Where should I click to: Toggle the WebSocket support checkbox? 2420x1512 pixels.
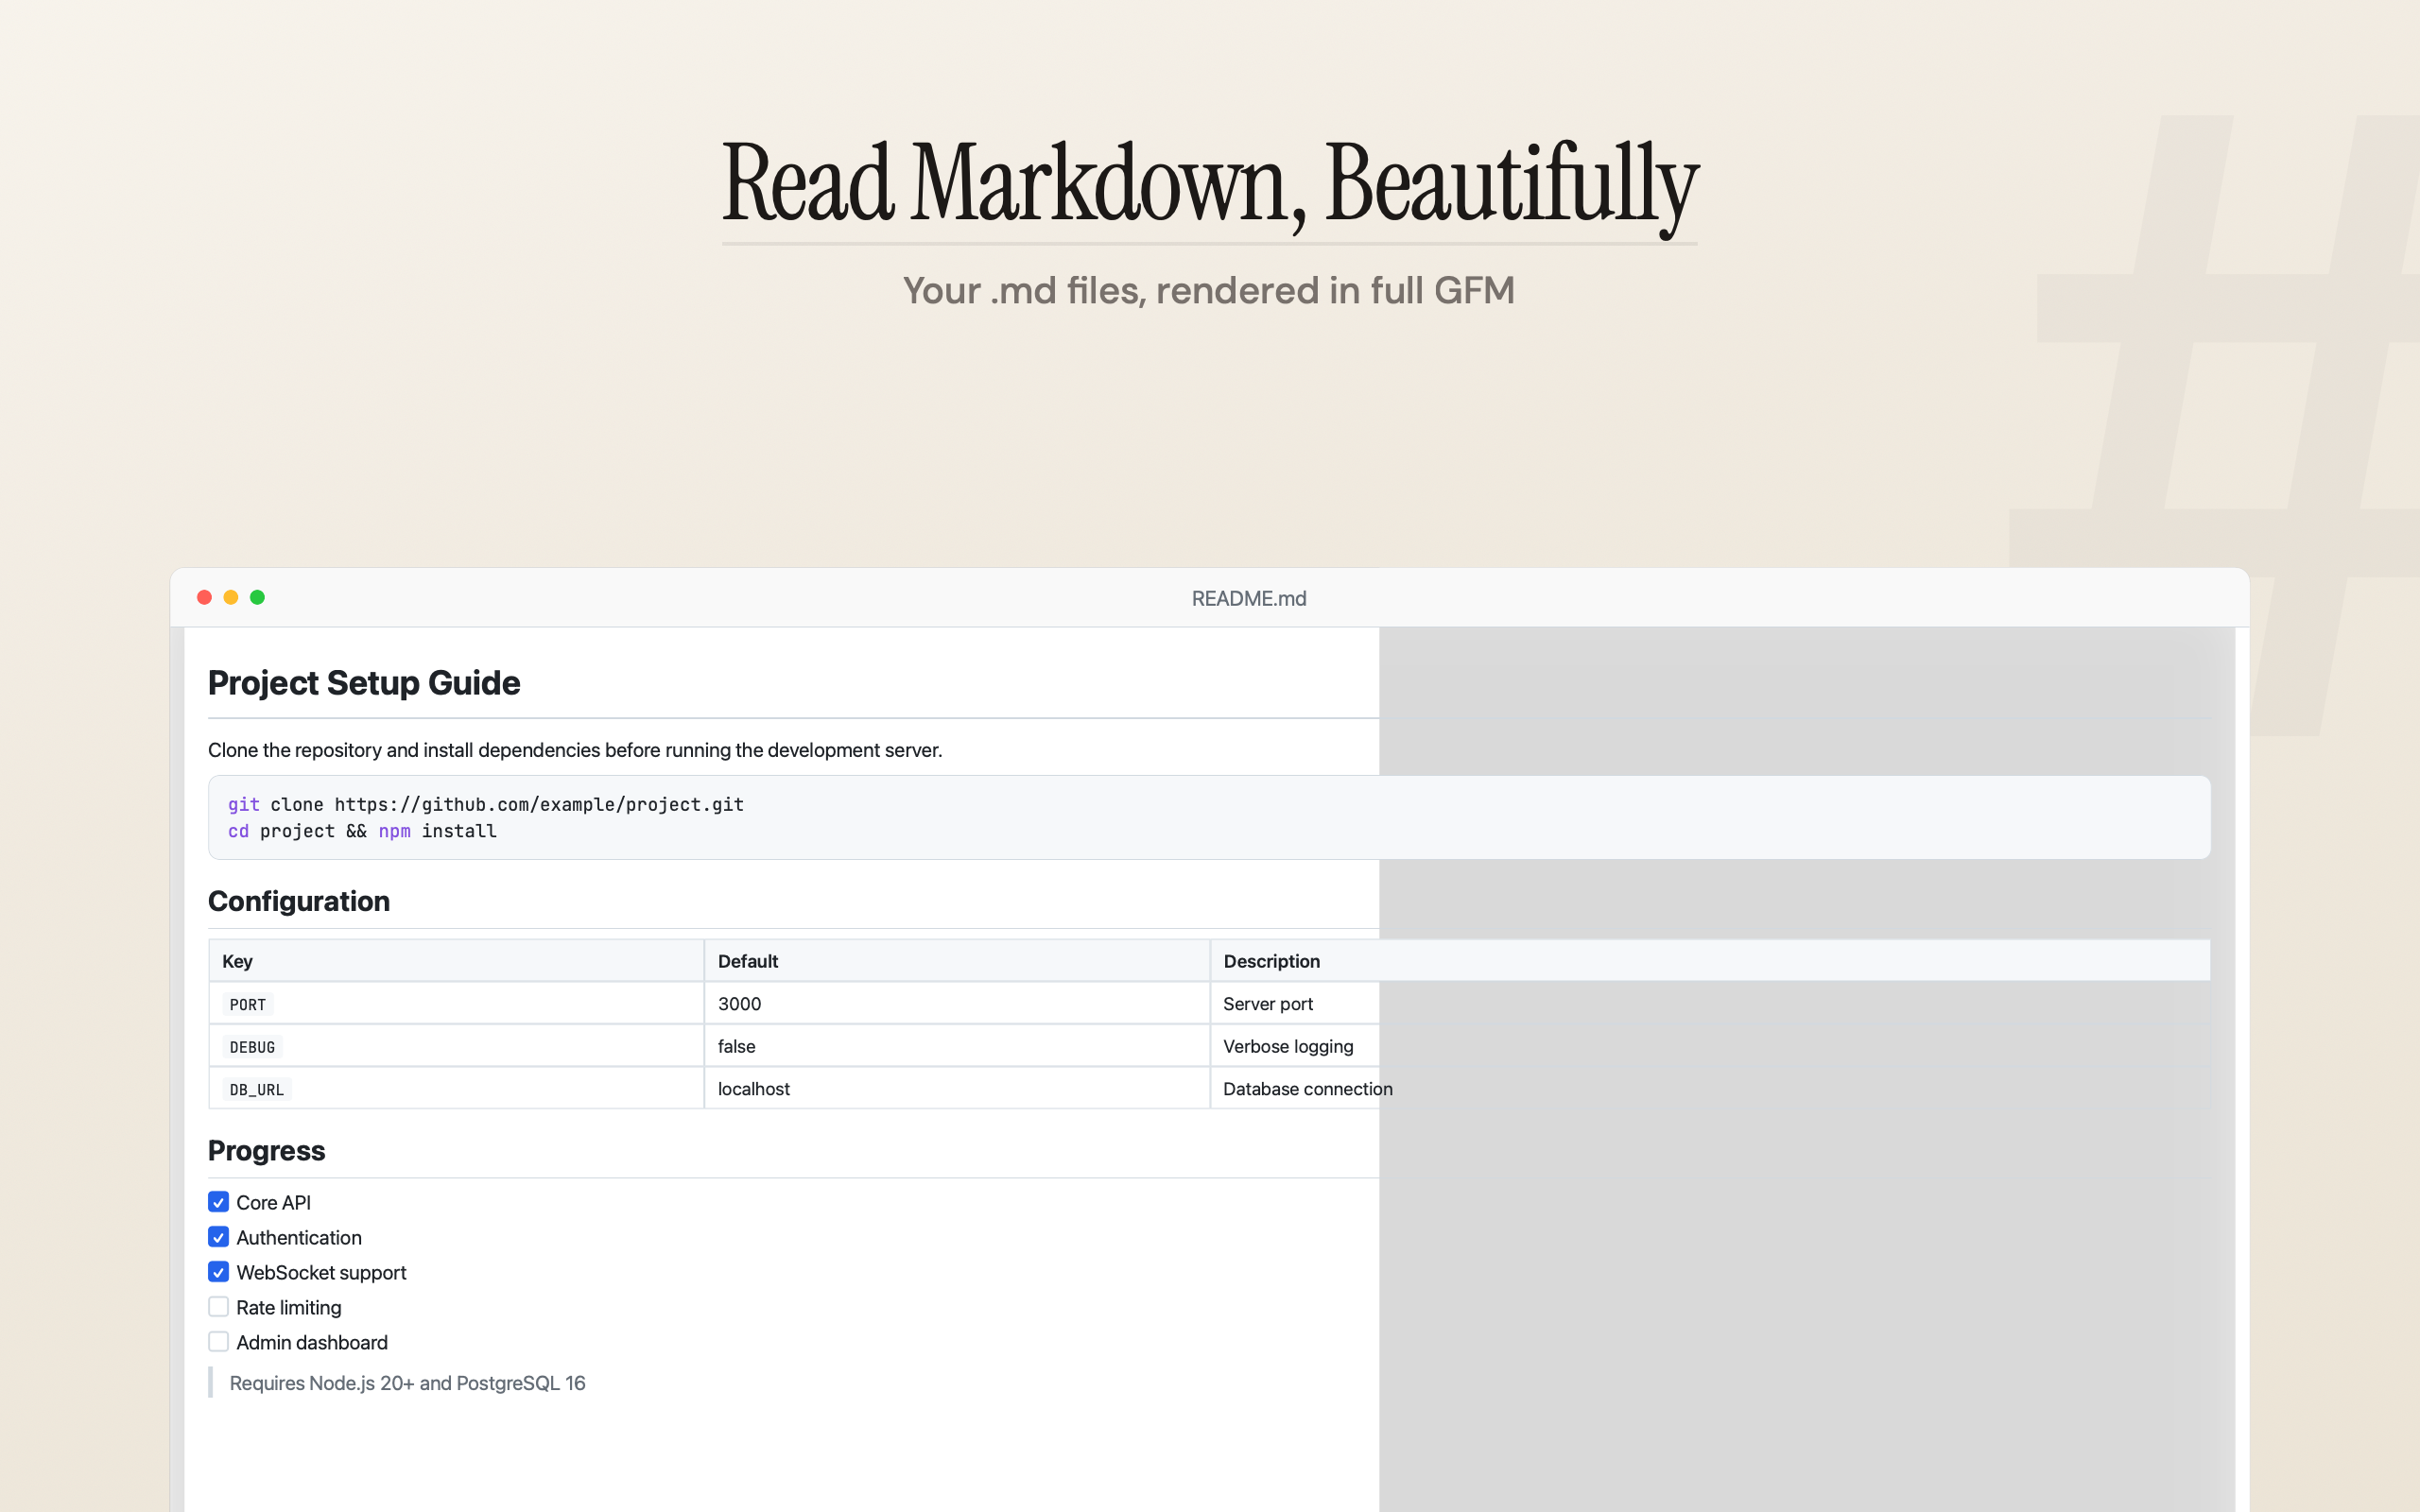coord(218,1272)
